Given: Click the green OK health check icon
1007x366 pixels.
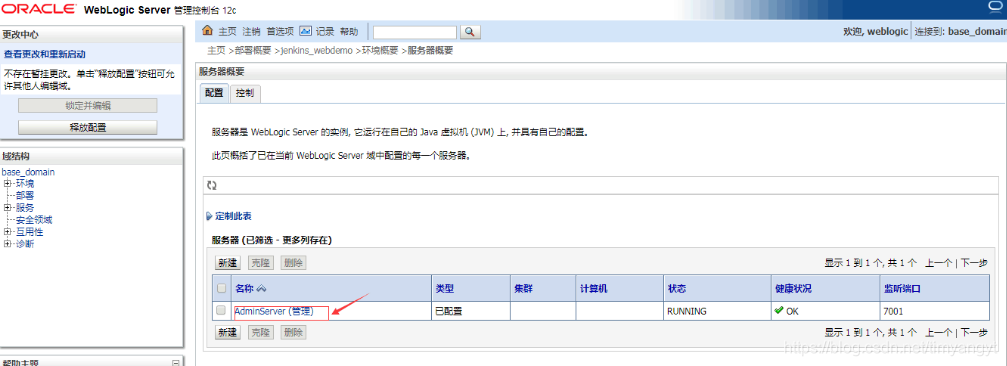Looking at the screenshot, I should pos(779,310).
